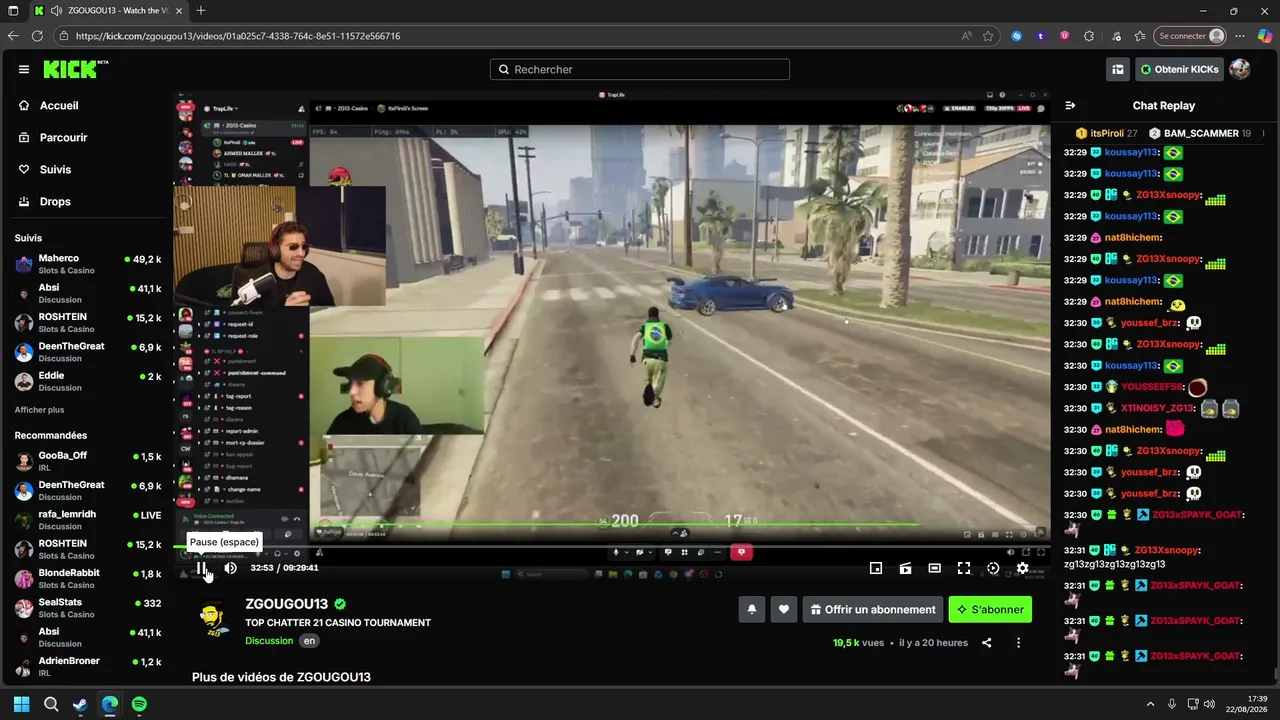
Task: Click the S'abonner subscribe button
Action: pos(990,609)
